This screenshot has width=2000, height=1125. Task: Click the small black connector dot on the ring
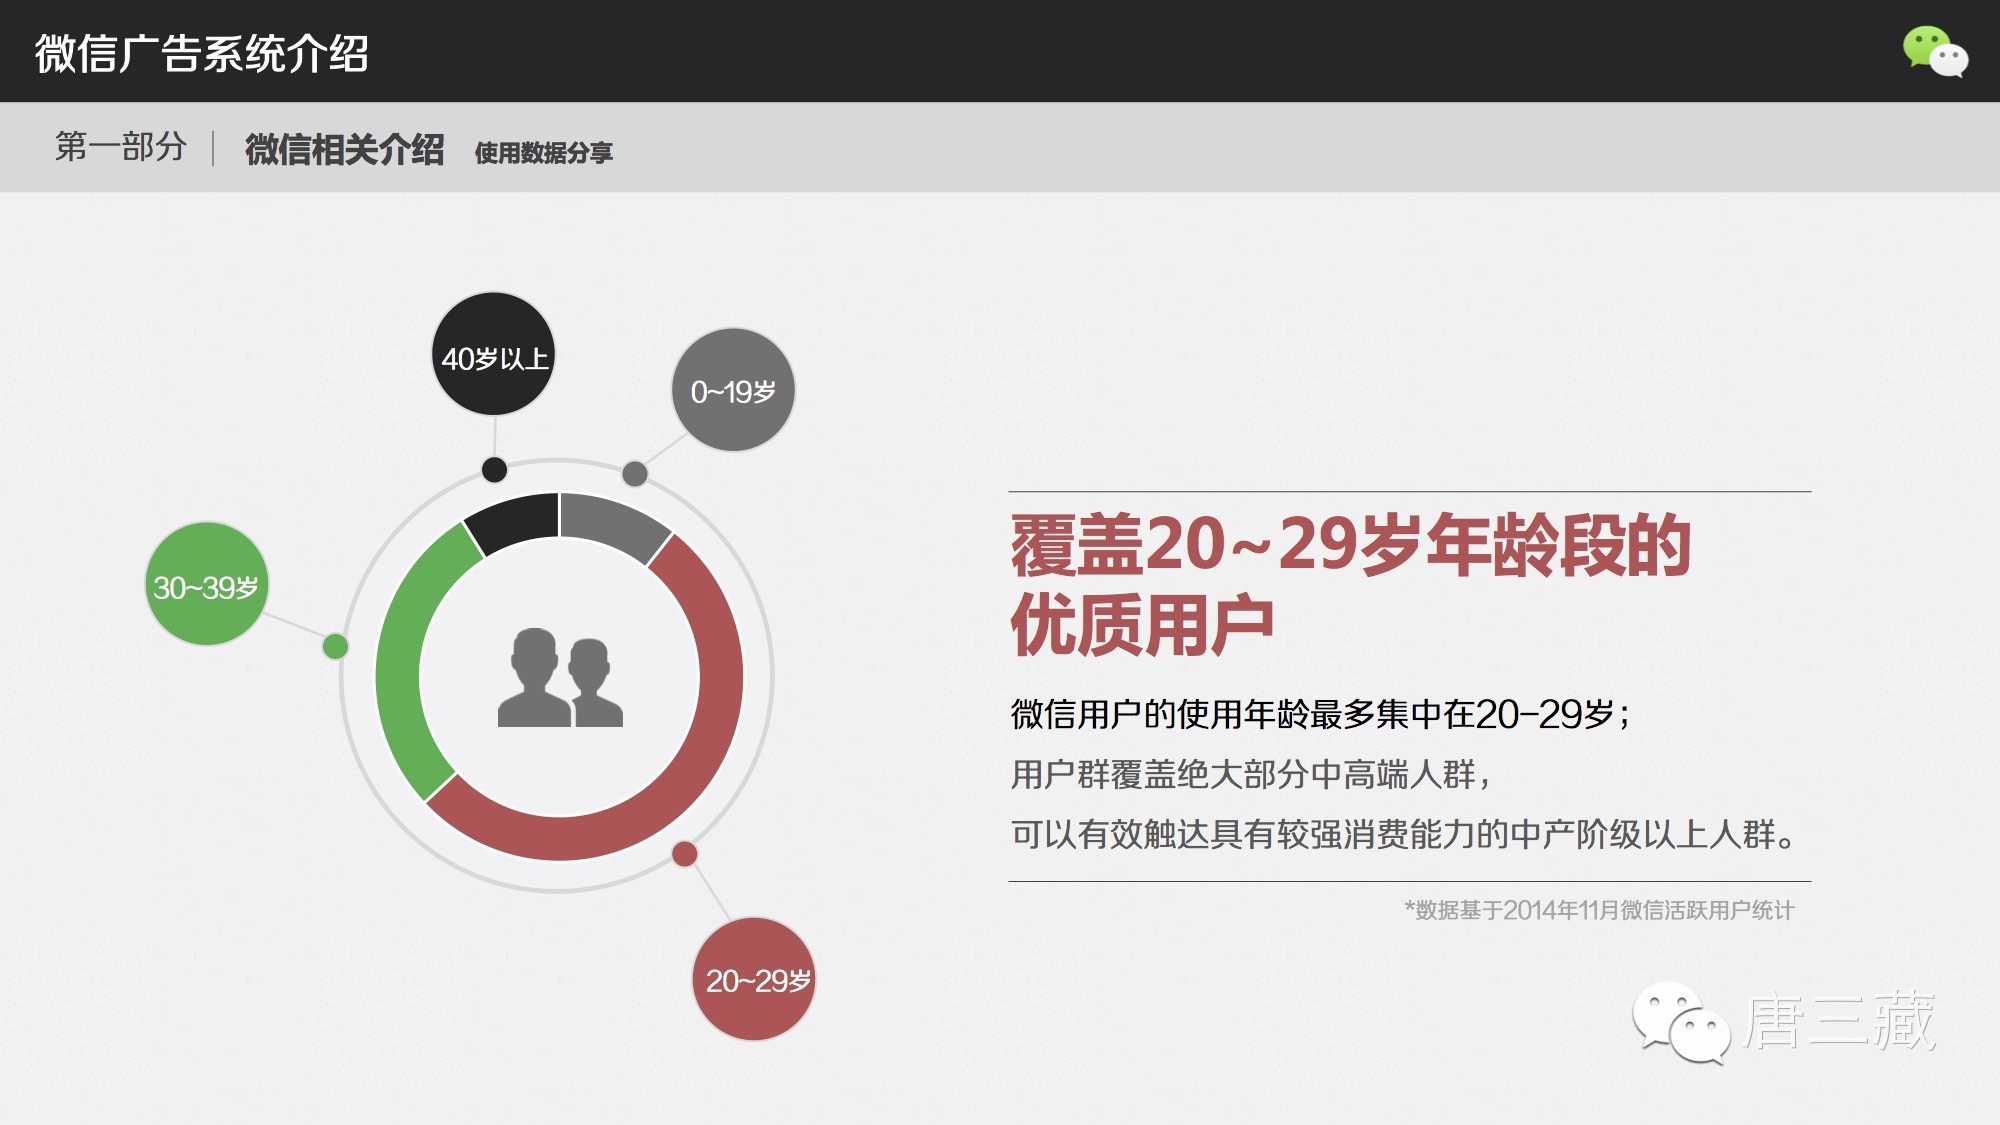click(x=494, y=469)
